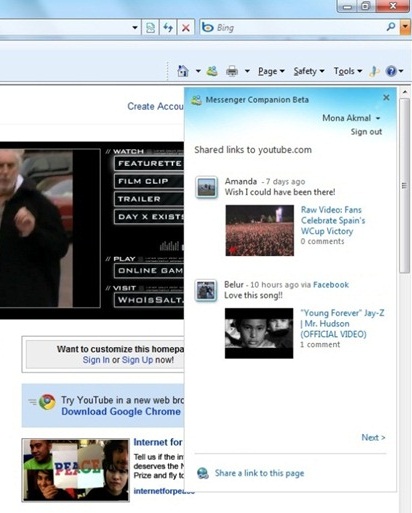Screen dimensions: 412x513
Task: Click the globe icon beside Share a link
Action: 203,473
